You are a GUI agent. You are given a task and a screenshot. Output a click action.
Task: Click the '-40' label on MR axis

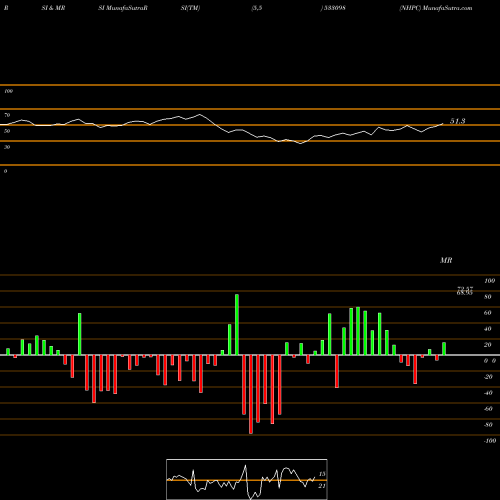point(488,393)
